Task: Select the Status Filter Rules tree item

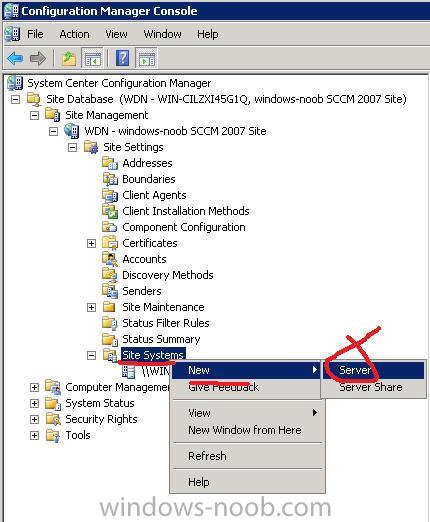Action: 166,323
